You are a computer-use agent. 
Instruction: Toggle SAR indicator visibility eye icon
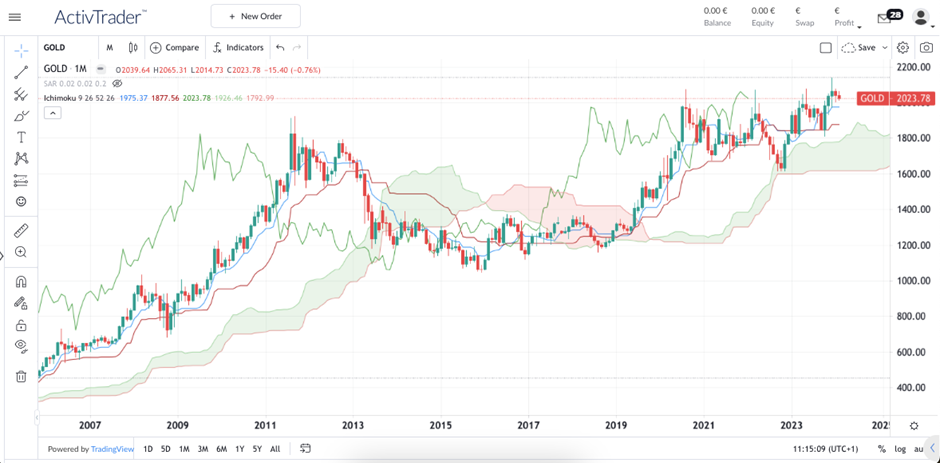[117, 84]
